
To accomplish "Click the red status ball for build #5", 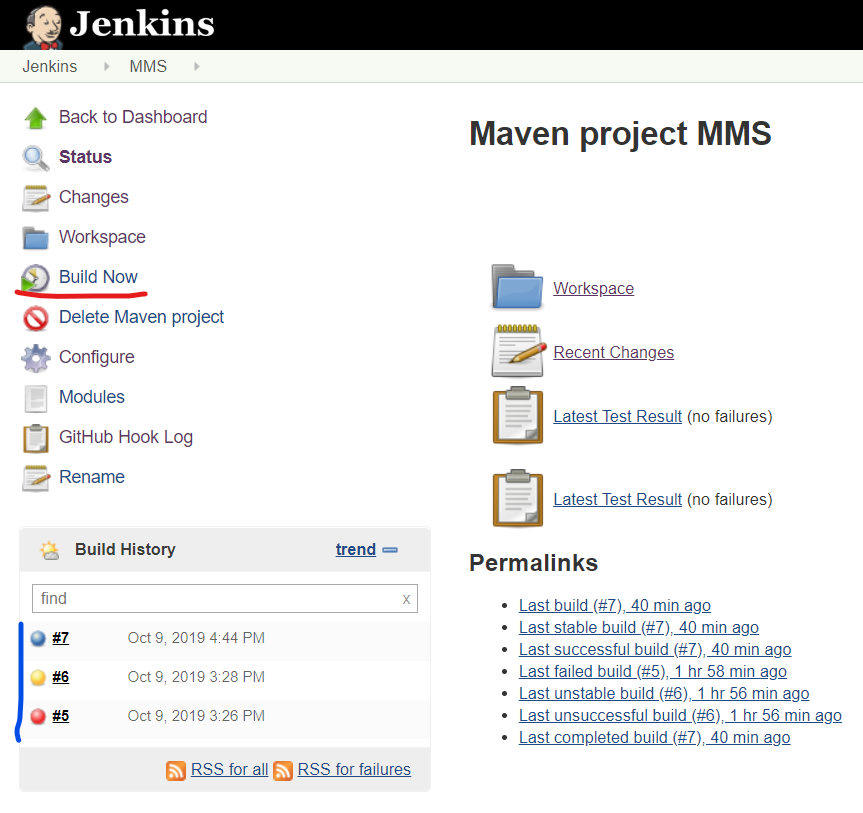I will tap(38, 716).
